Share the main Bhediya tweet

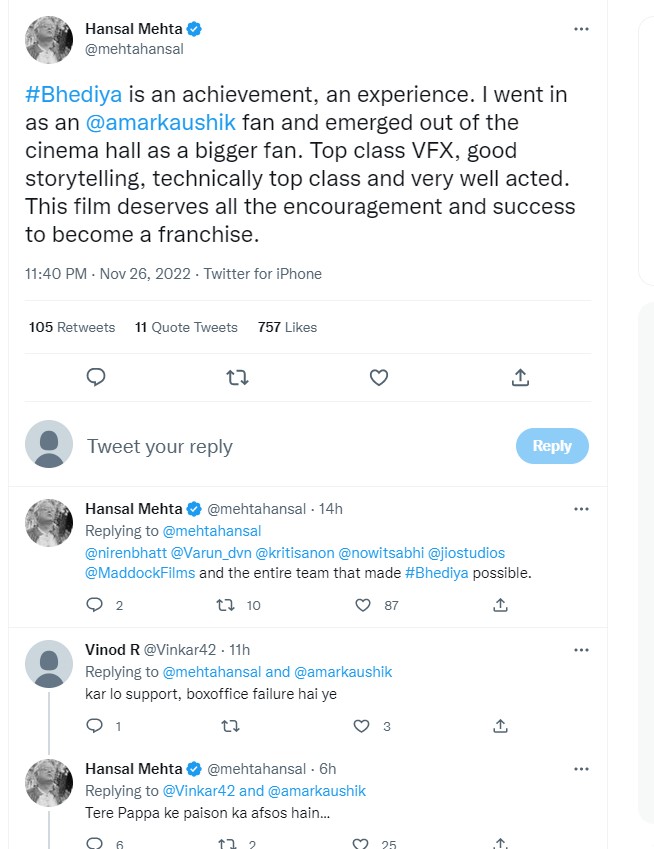[520, 377]
